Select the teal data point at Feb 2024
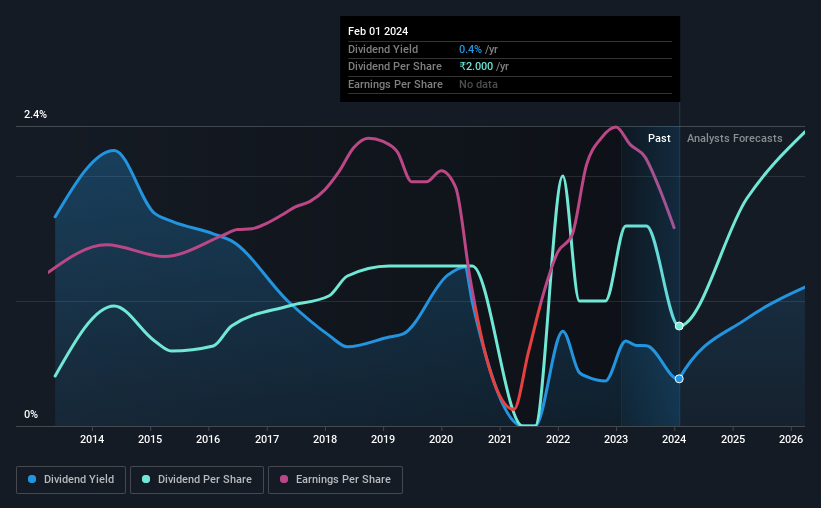 (679, 326)
